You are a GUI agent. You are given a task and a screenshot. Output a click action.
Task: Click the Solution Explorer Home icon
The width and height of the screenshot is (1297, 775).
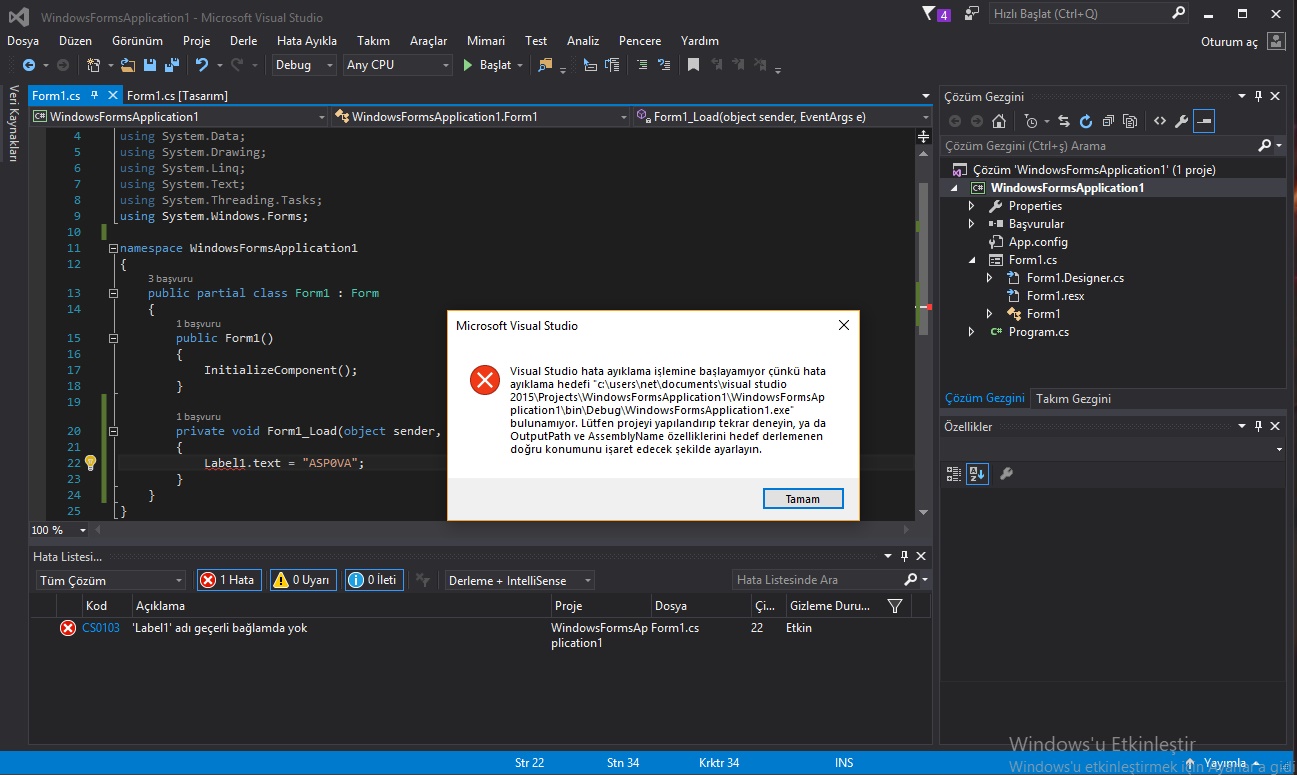click(x=998, y=121)
